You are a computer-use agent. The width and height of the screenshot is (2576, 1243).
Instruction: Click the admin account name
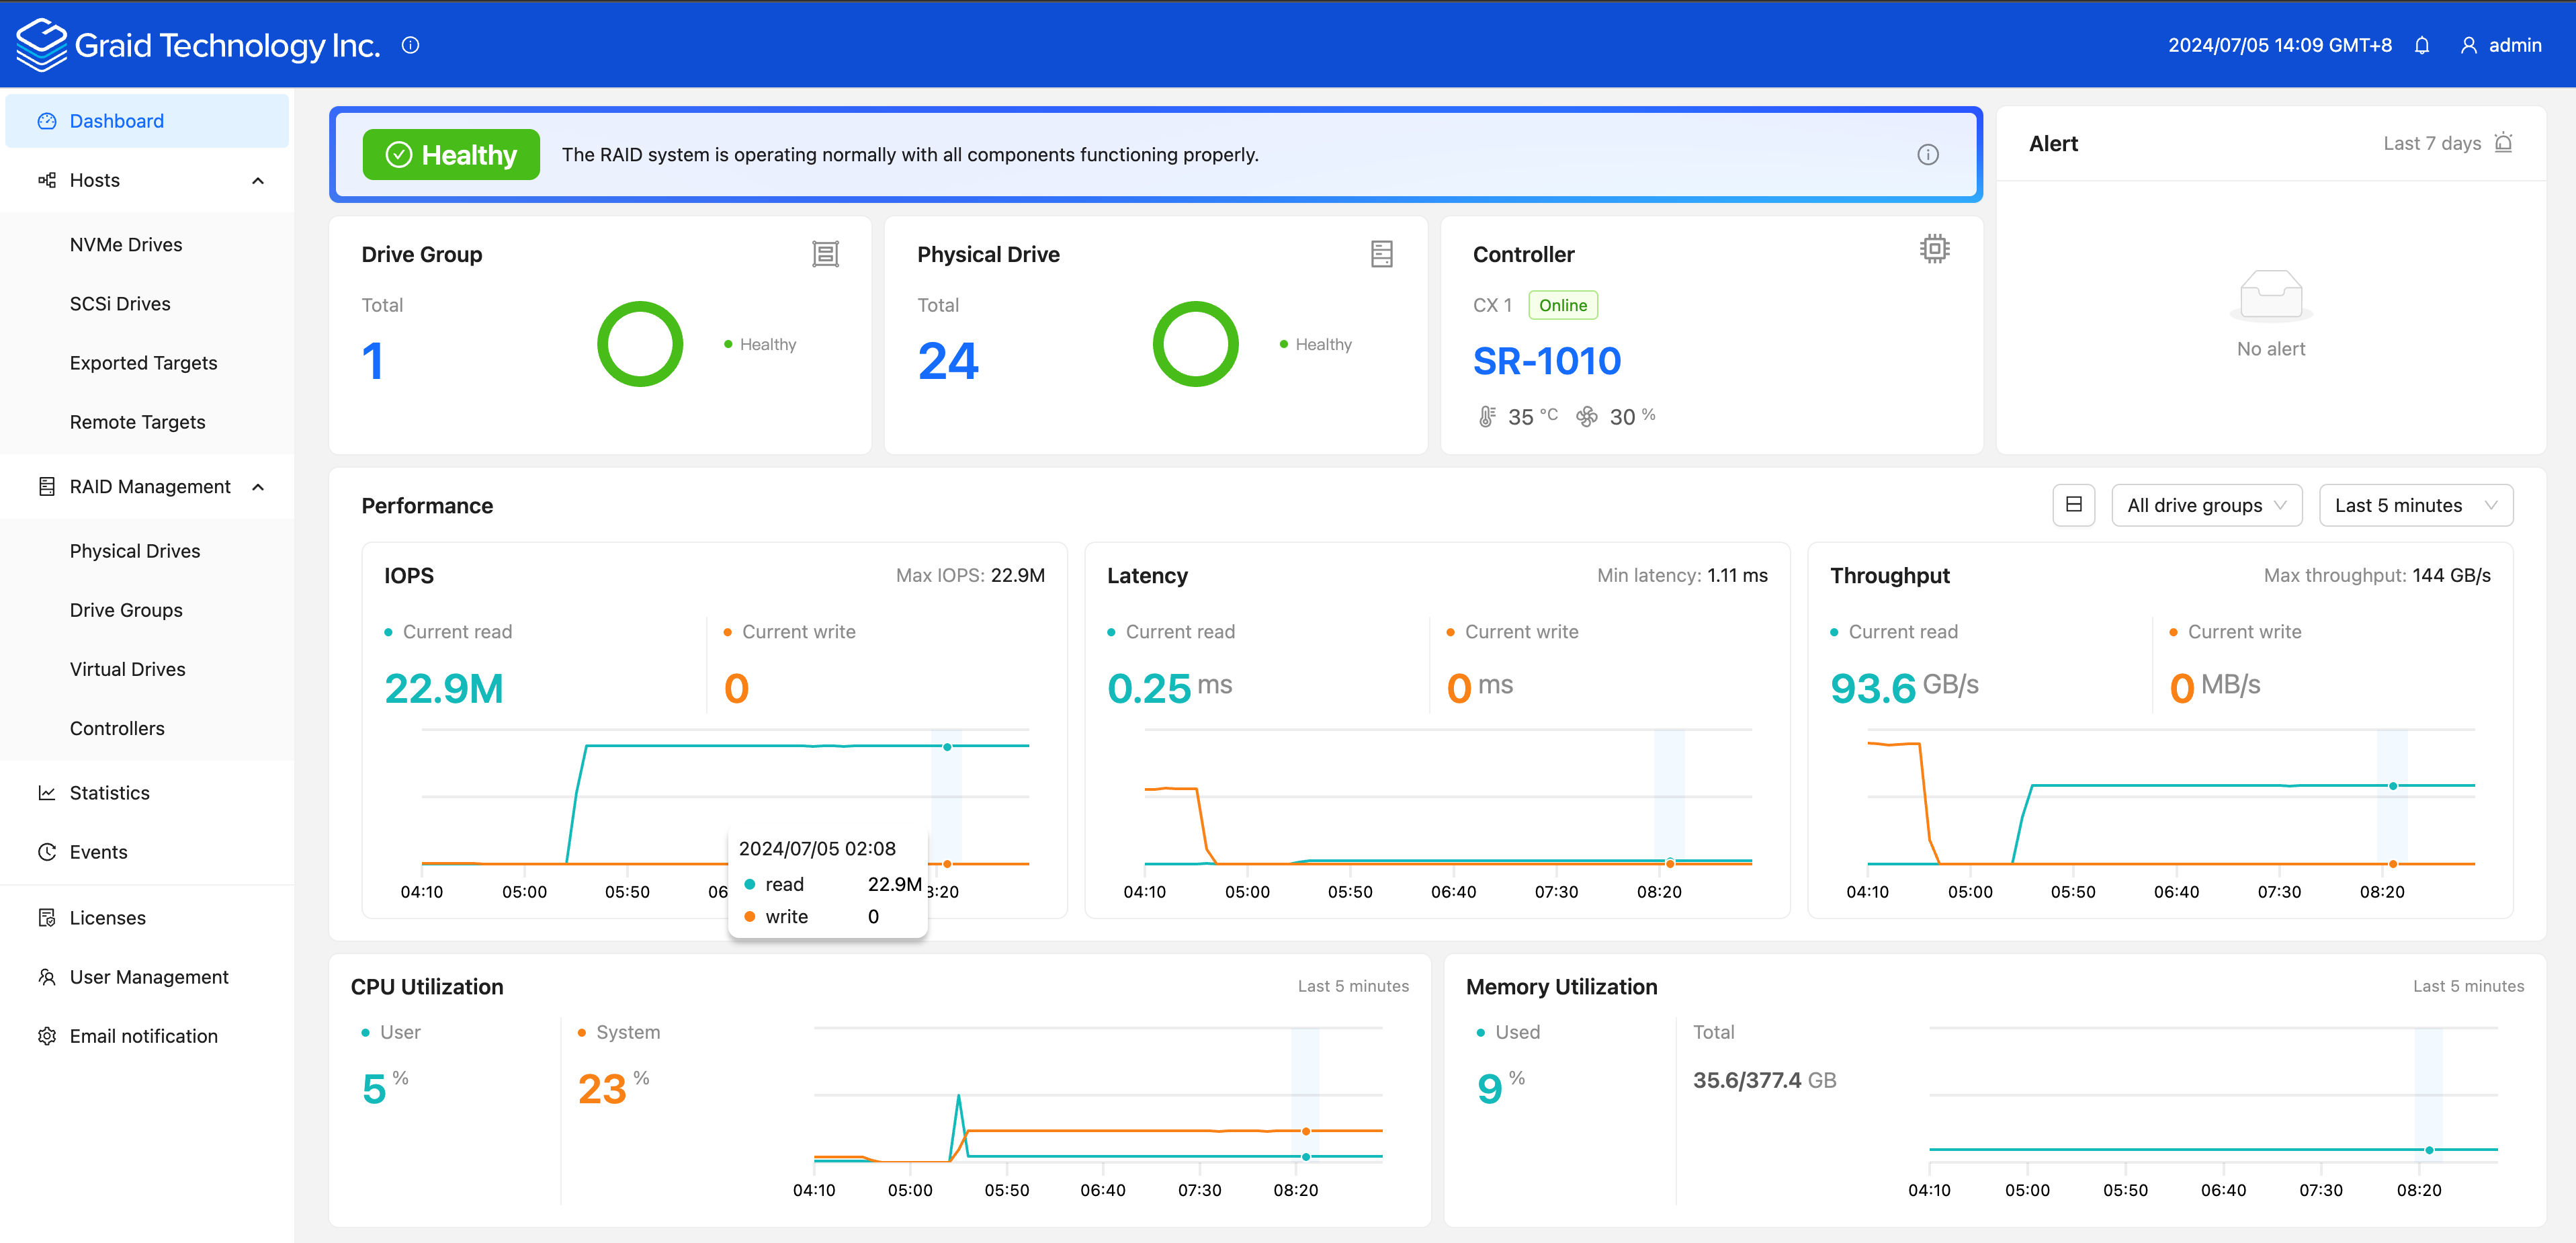pos(2514,45)
